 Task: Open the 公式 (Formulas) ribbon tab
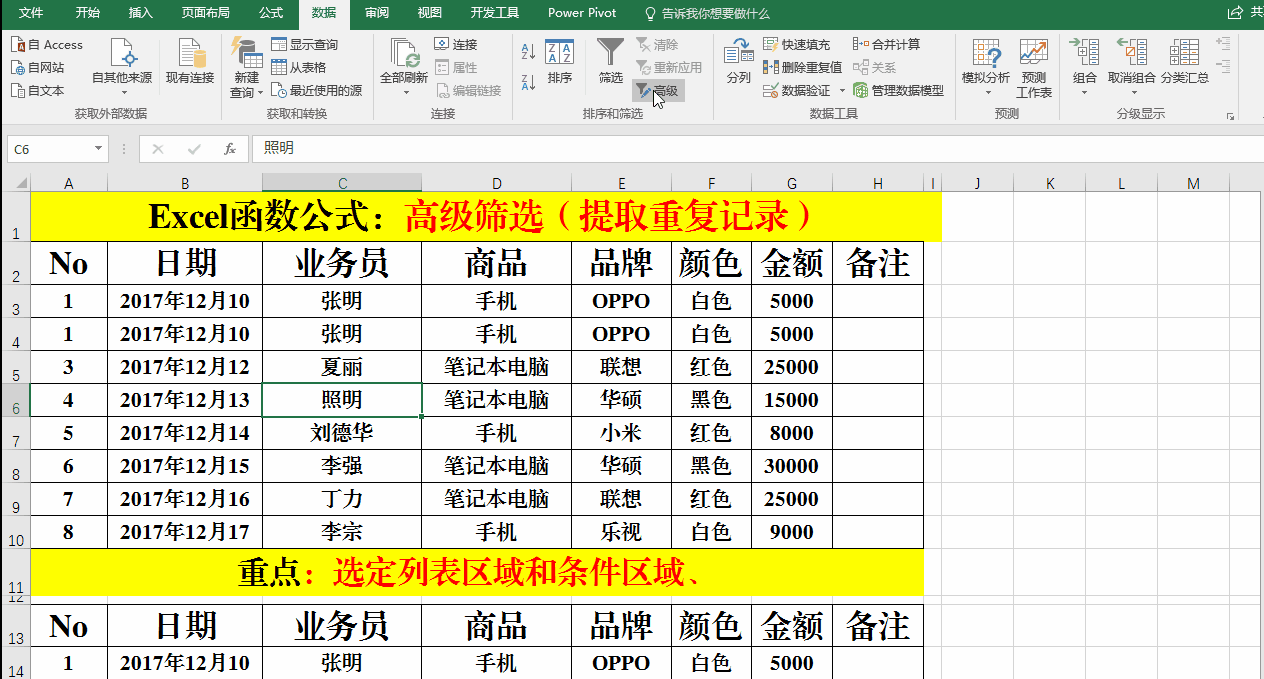click(x=270, y=13)
